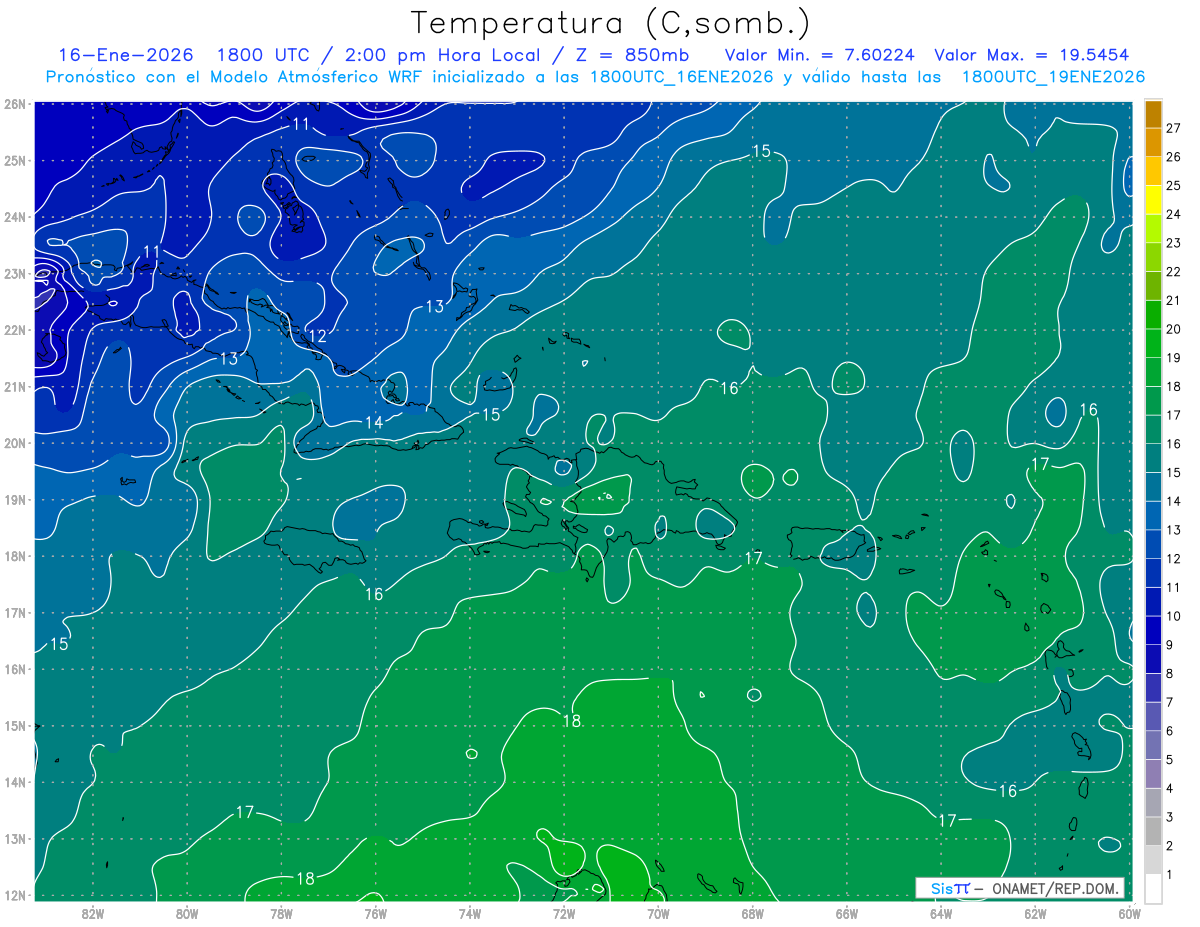Viewport: 1200px width, 927px height.
Task: Click latitude axis label '25N'
Action: tap(14, 160)
